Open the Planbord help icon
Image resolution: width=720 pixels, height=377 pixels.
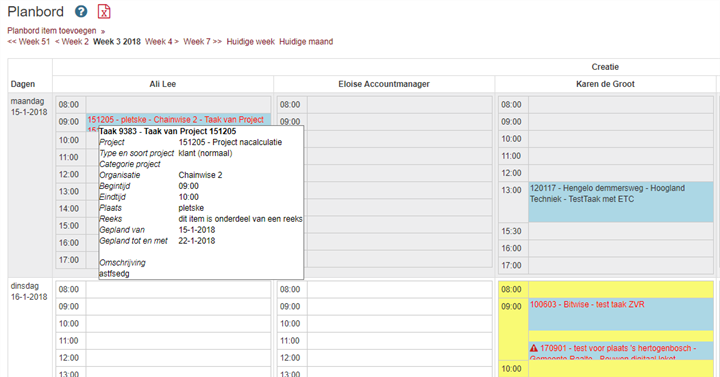[81, 11]
